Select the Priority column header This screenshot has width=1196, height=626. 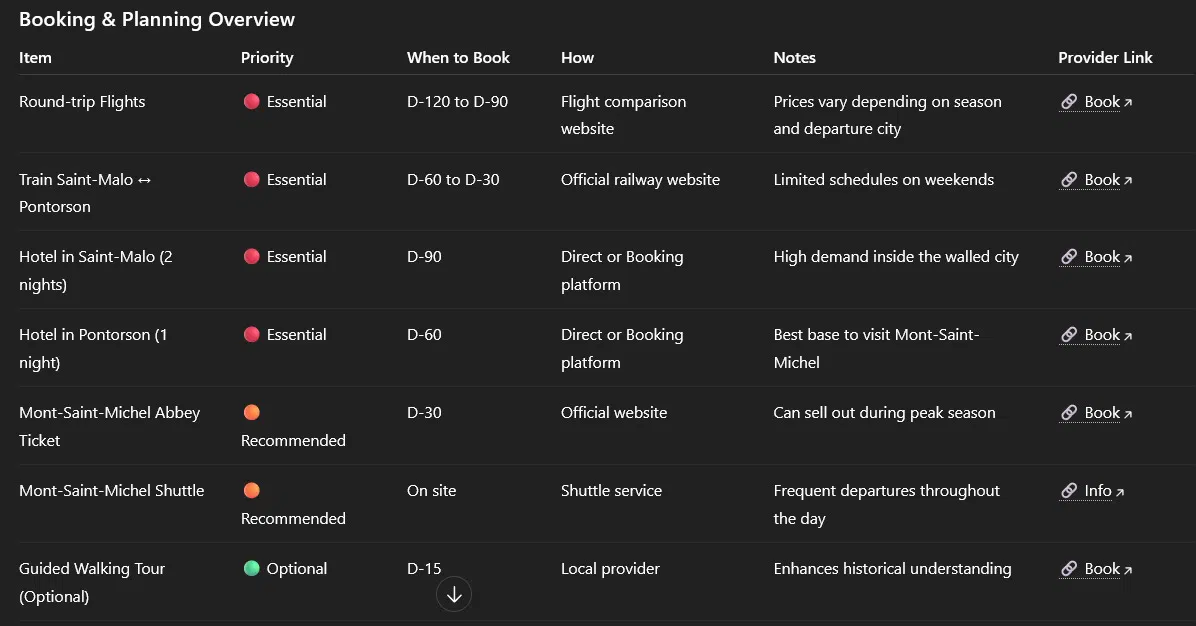click(x=267, y=57)
